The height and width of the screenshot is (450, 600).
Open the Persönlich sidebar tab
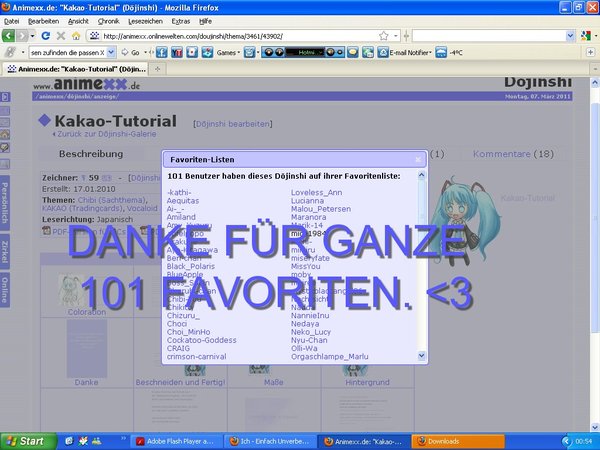[x=5, y=203]
